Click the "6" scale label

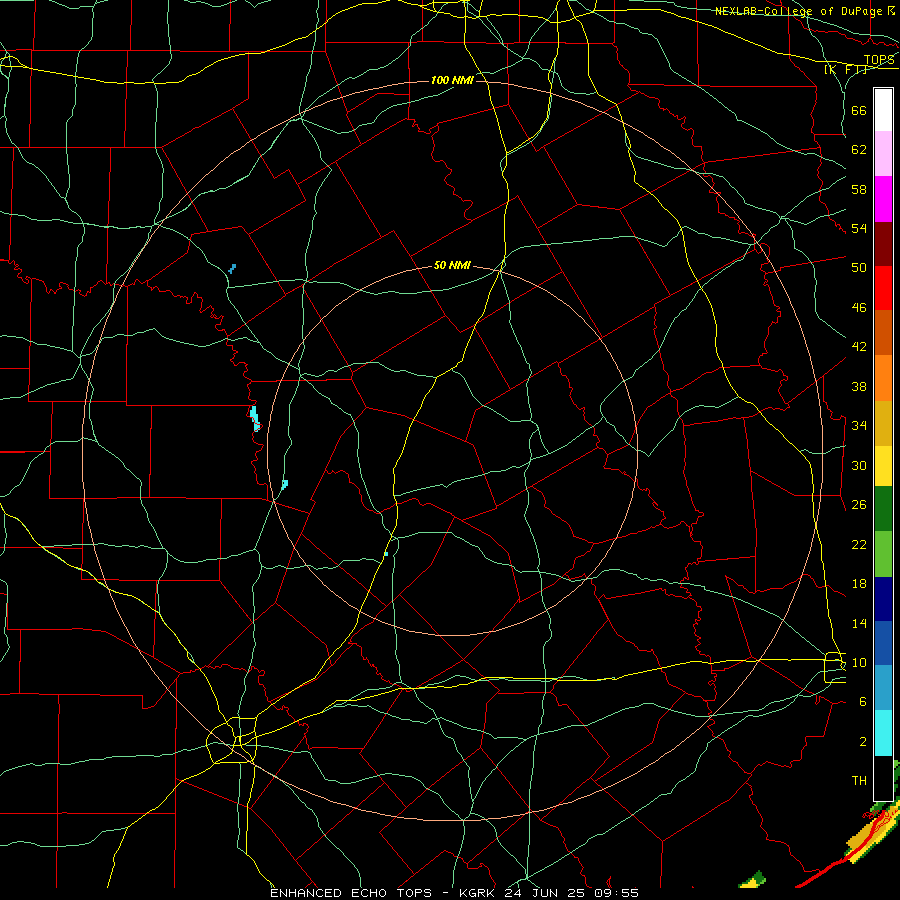coord(863,701)
